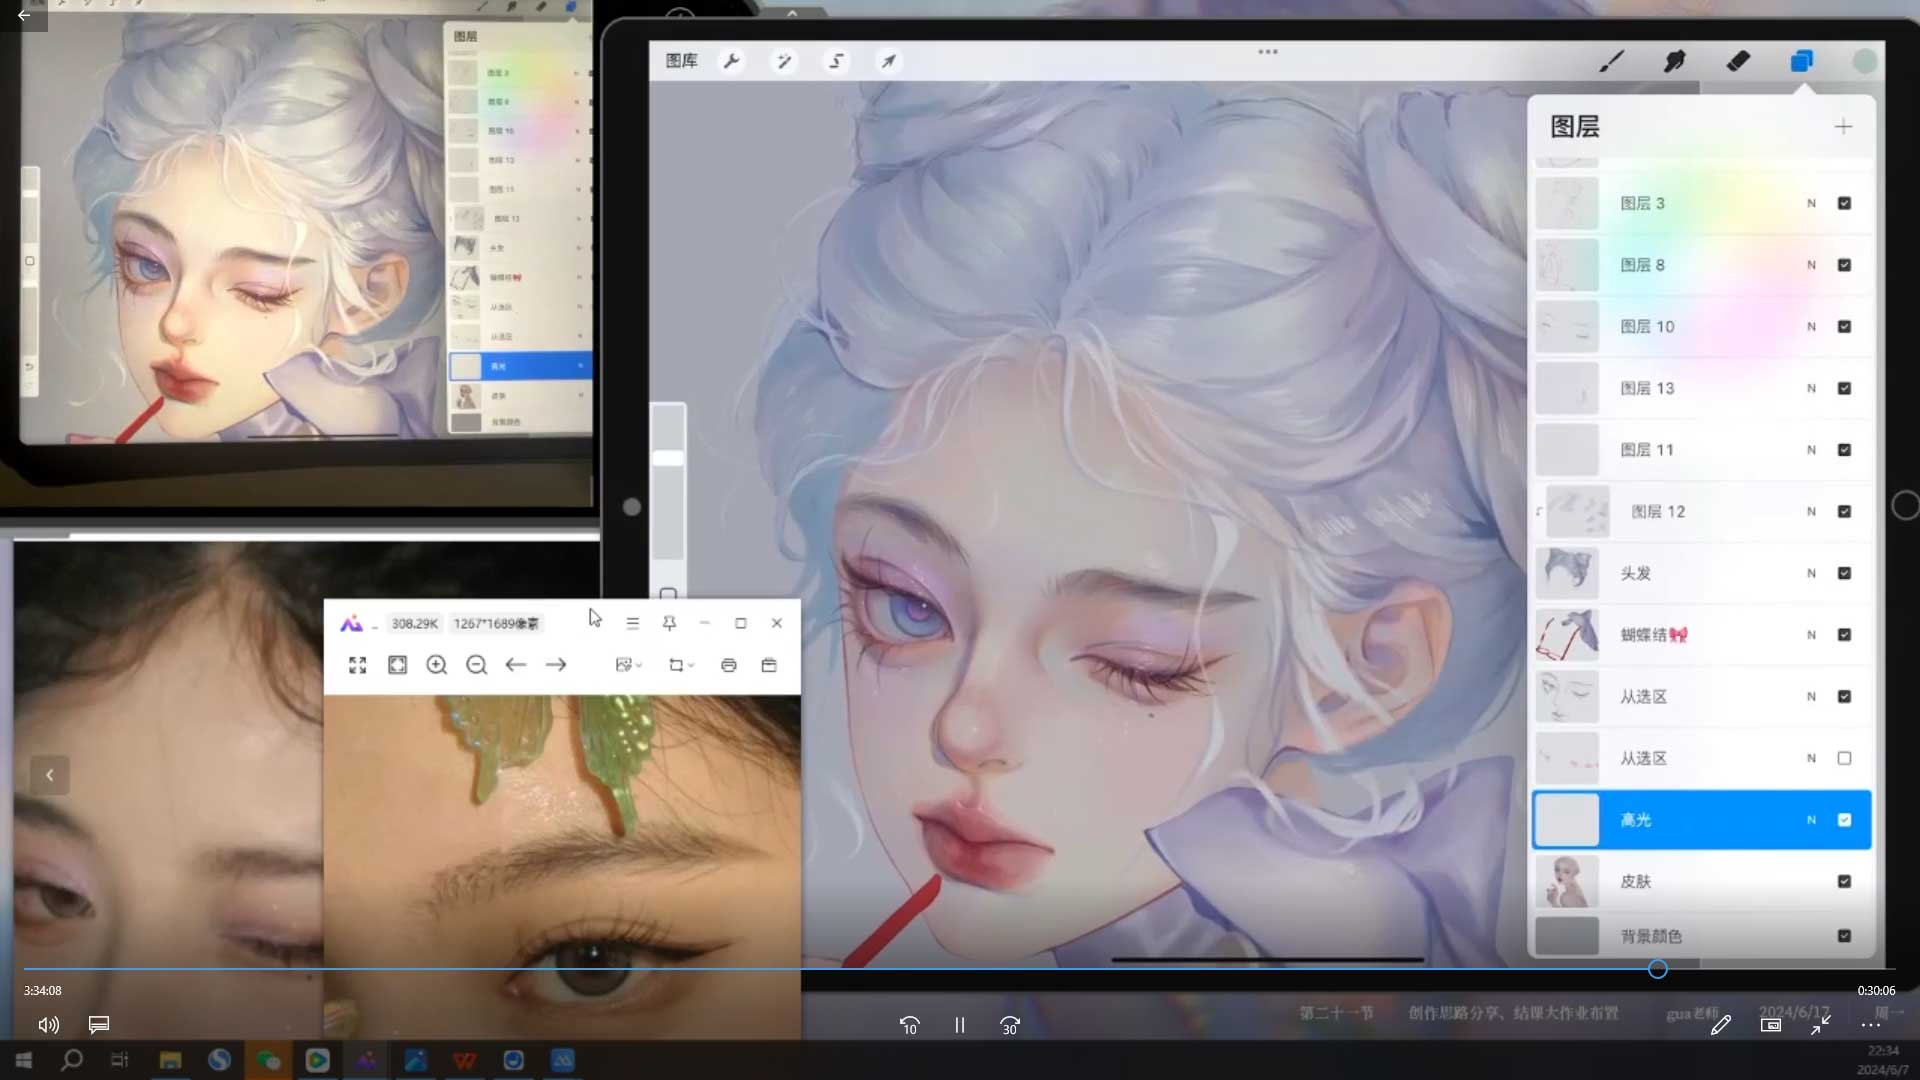Expand the 图层 12 layer group
This screenshot has height=1080, width=1920.
[1540, 512]
